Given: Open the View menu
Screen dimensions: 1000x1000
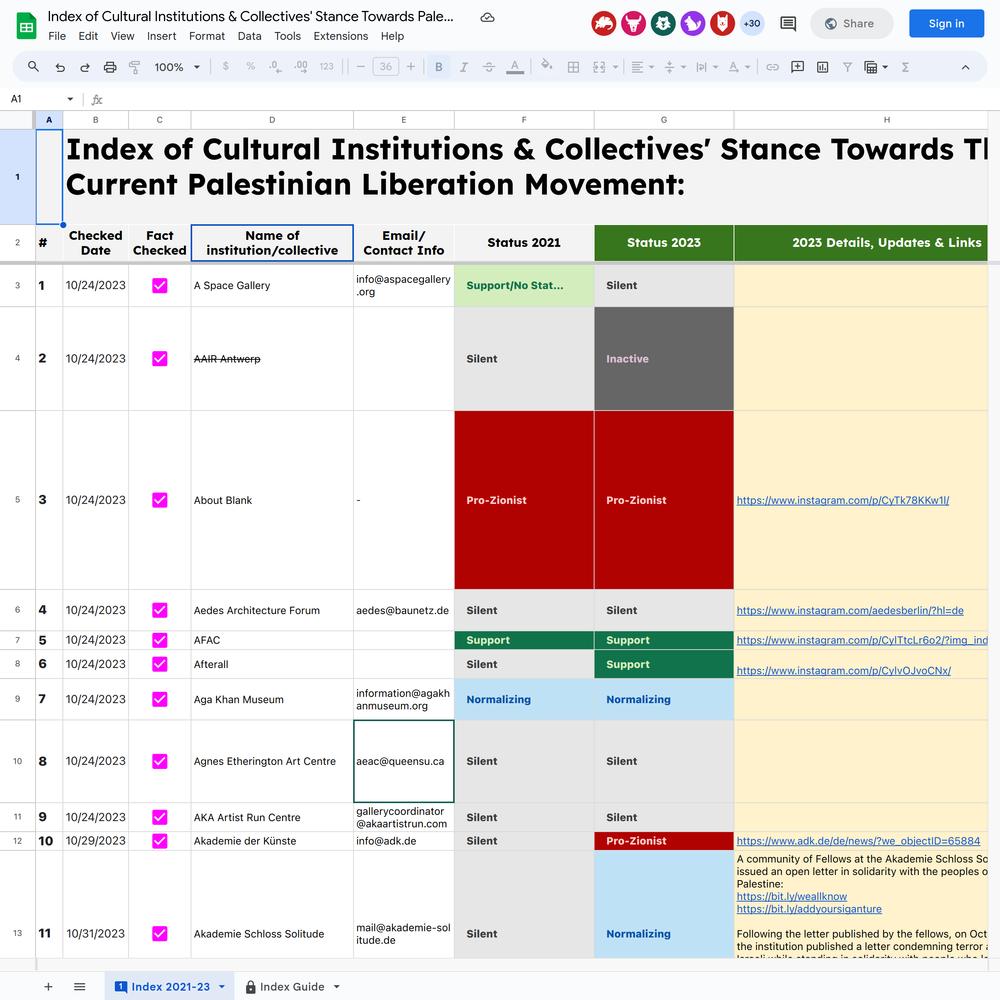Looking at the screenshot, I should 122,36.
